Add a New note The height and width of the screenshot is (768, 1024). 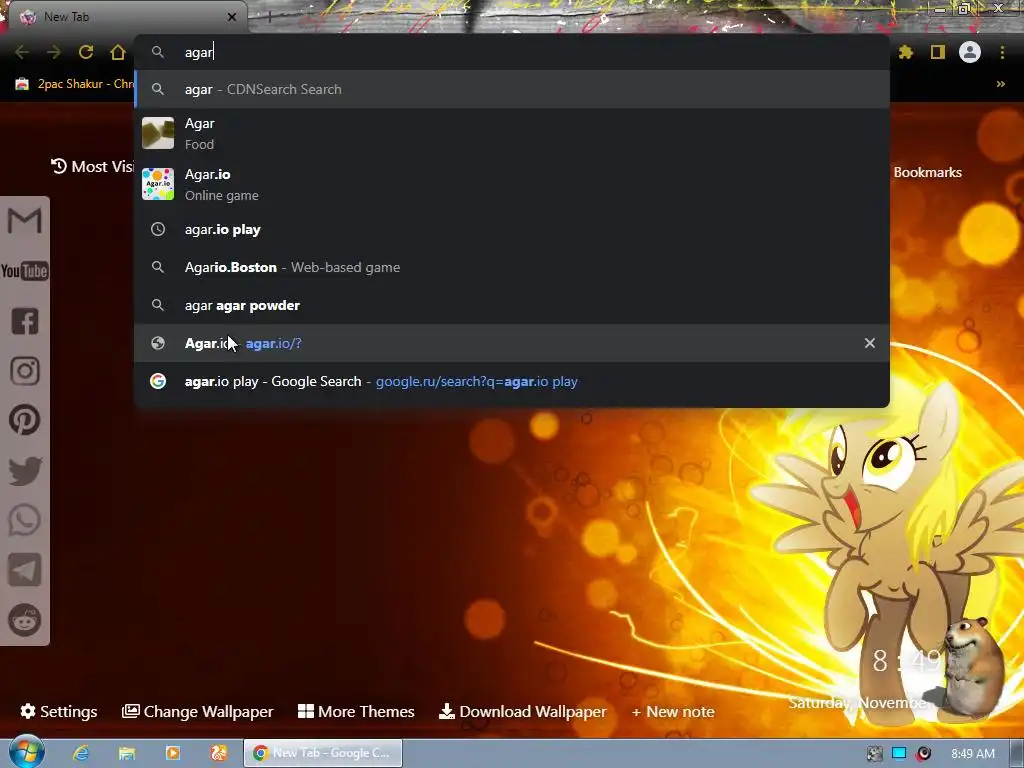[x=673, y=712]
